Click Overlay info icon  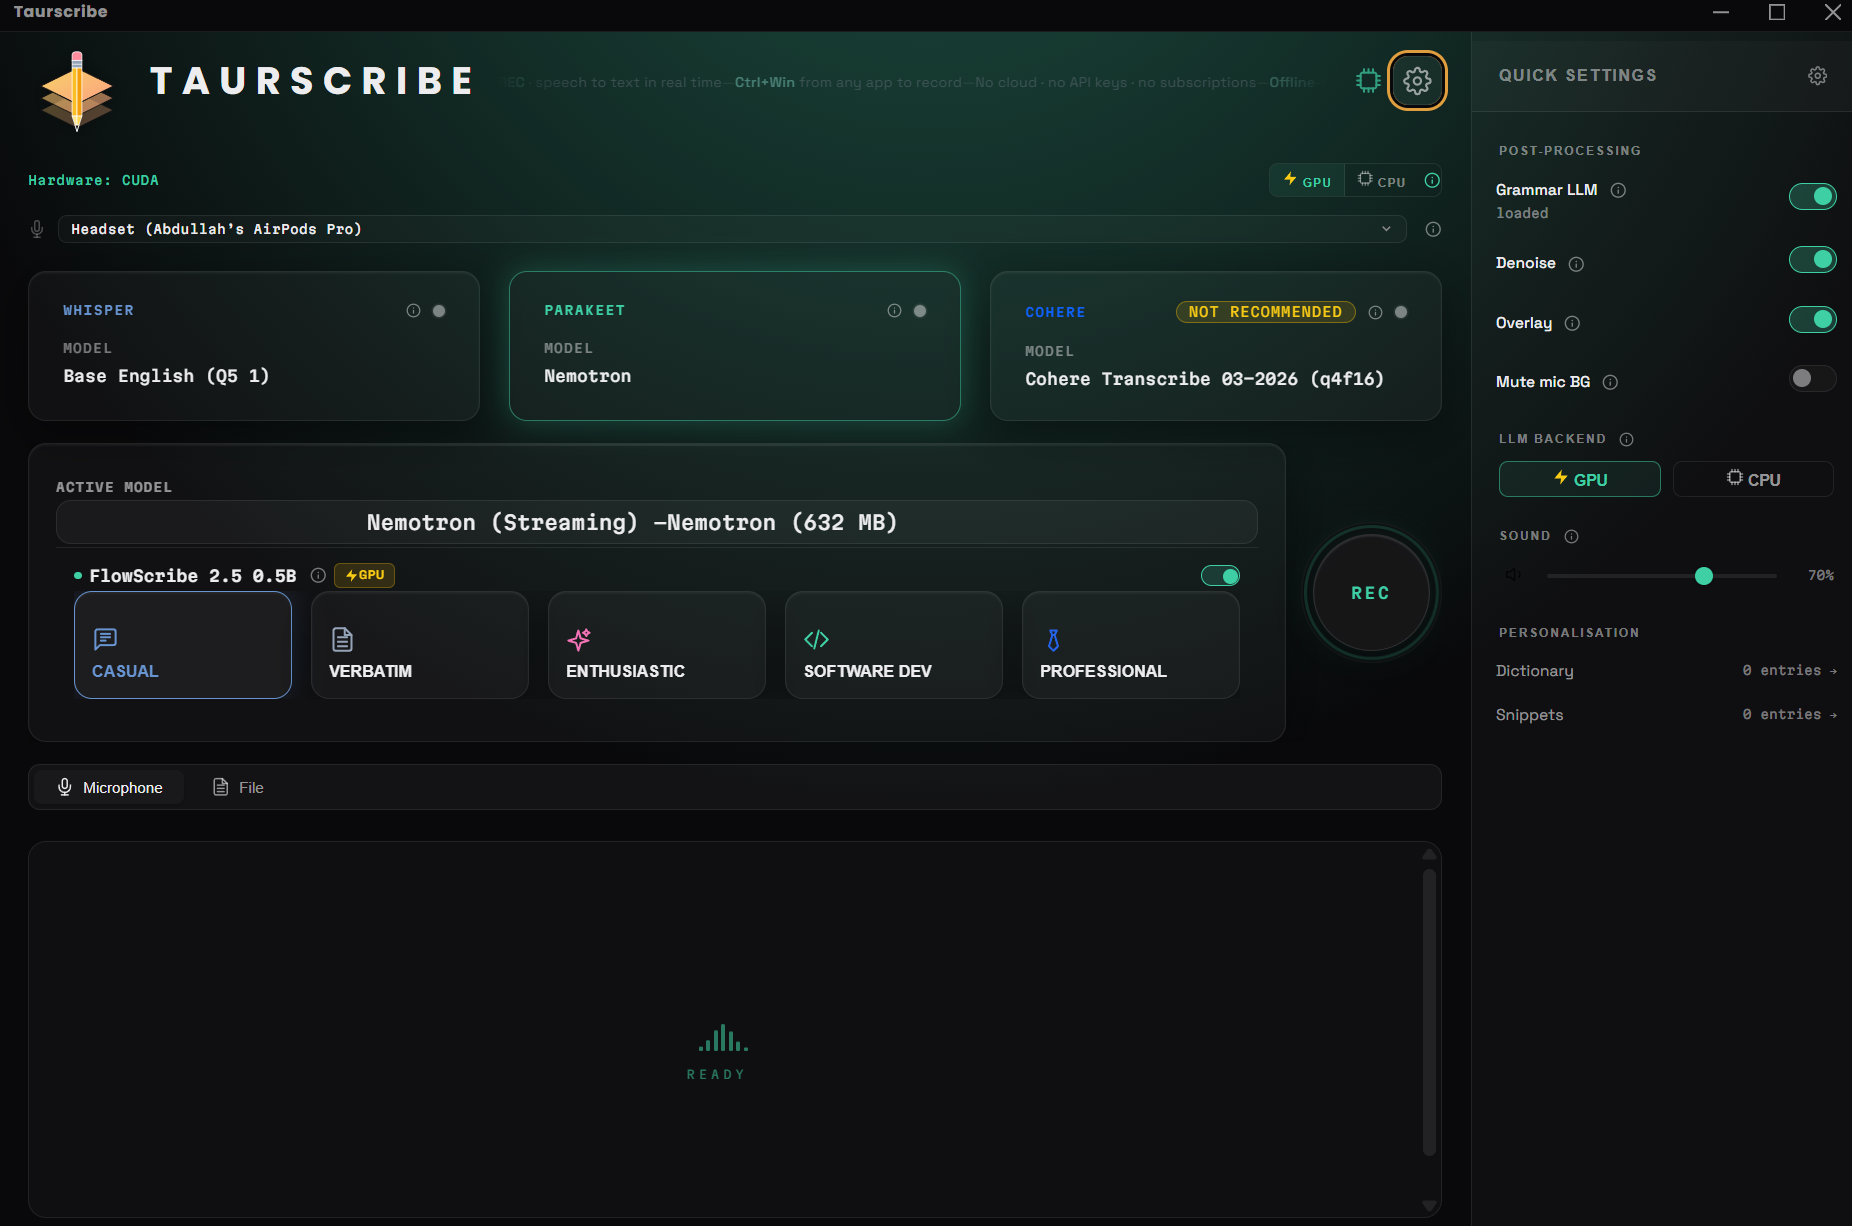coord(1572,323)
